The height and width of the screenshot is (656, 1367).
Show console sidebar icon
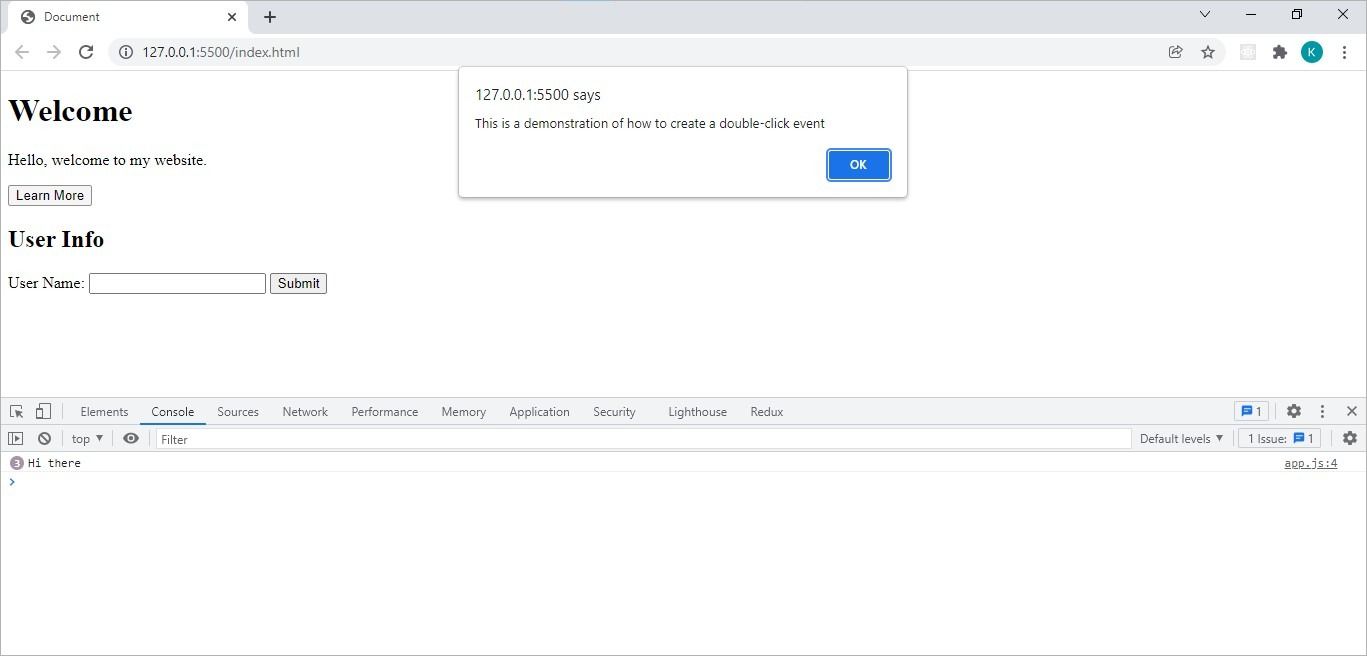[x=16, y=438]
